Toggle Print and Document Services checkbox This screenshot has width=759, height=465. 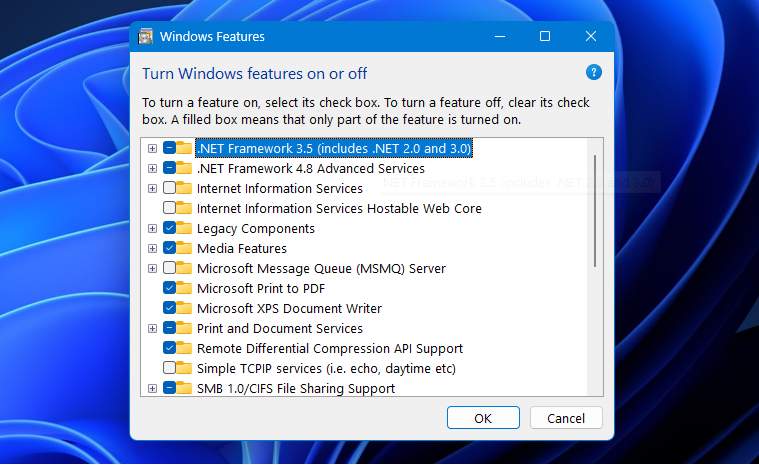click(x=169, y=328)
